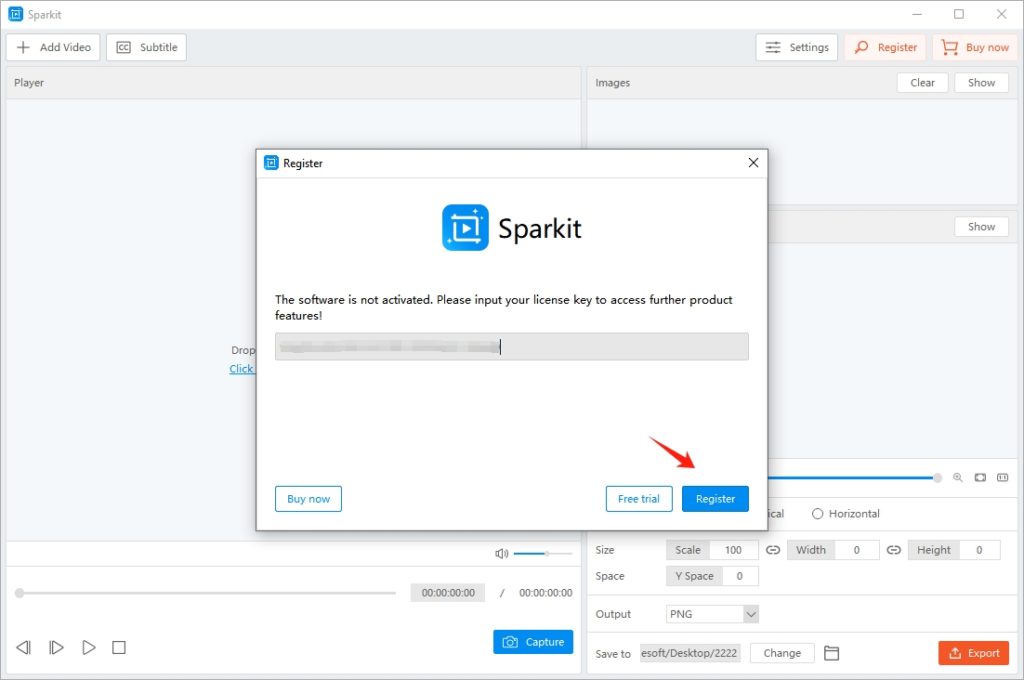
Task: Minimize the Sparkit window
Action: pyautogui.click(x=917, y=14)
